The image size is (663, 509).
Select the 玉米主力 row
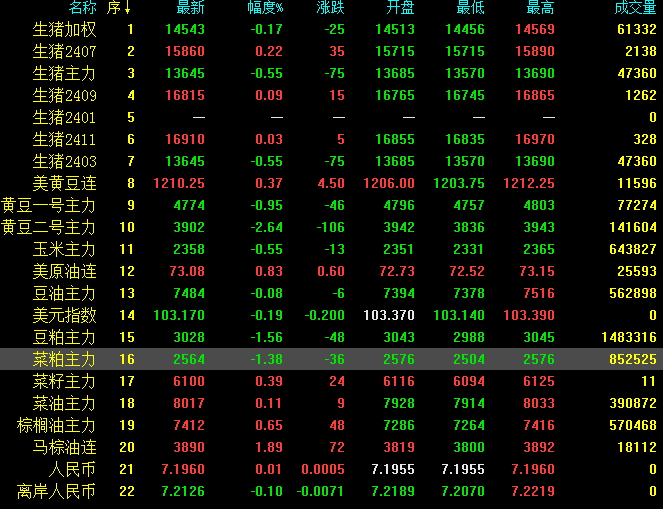64,249
